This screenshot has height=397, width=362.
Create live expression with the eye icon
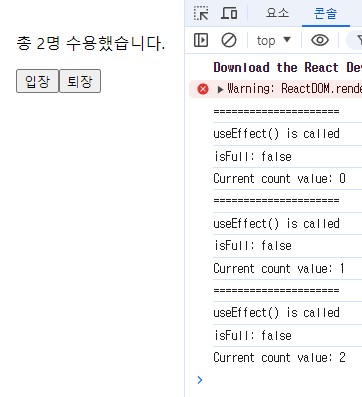tap(320, 40)
